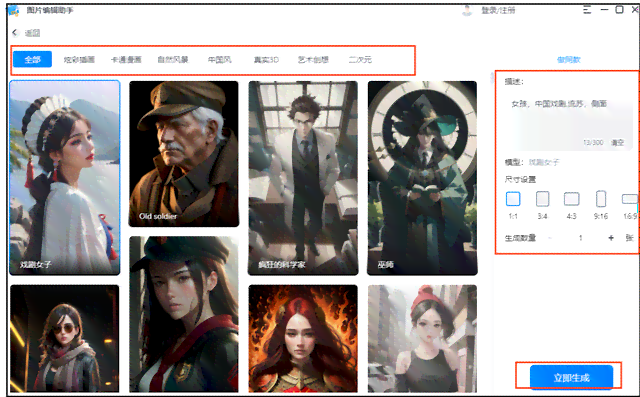The width and height of the screenshot is (640, 397).
Task: Switch to the 炫彩插画 category tab
Action: [x=79, y=60]
